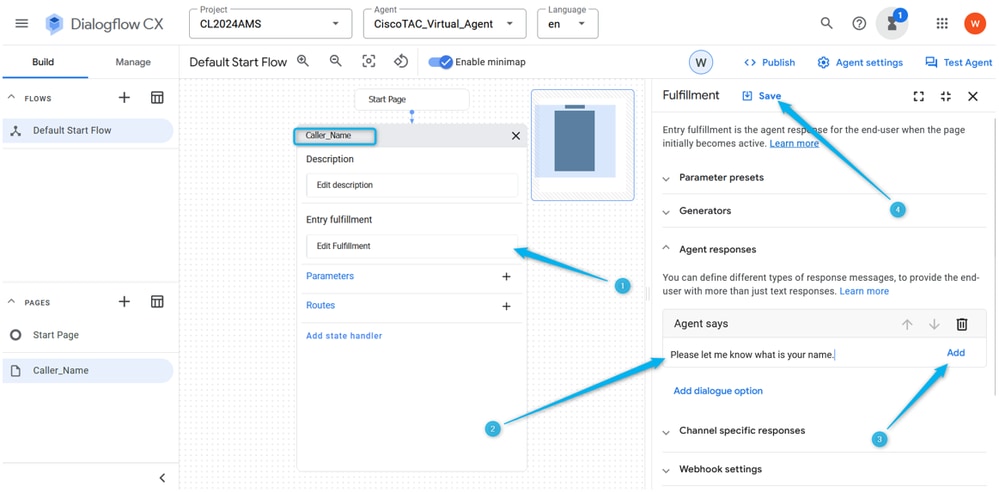Open the main hamburger menu
Screen dimensions: 999x492
(x=22, y=24)
